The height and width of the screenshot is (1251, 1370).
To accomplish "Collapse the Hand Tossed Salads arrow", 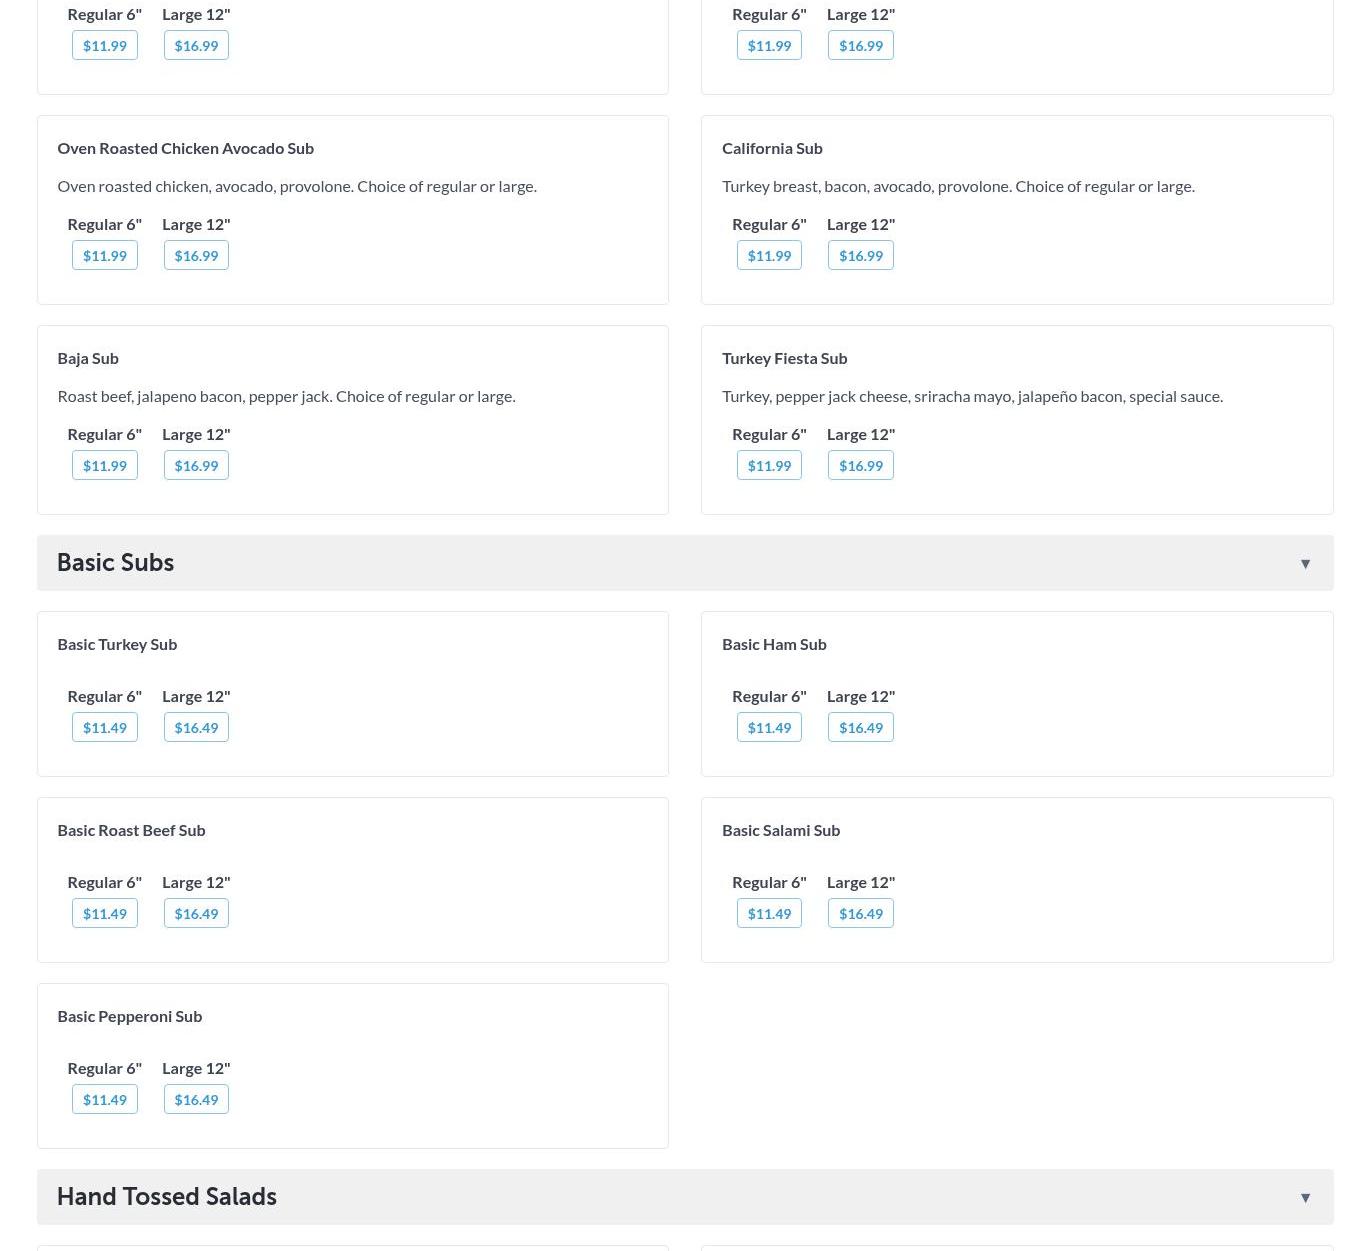I will [1305, 1198].
